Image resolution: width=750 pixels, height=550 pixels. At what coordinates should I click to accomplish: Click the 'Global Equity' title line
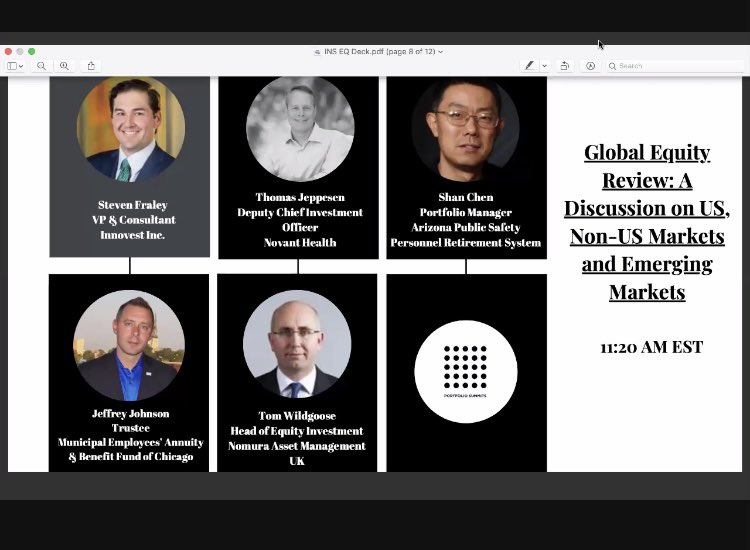tap(647, 153)
